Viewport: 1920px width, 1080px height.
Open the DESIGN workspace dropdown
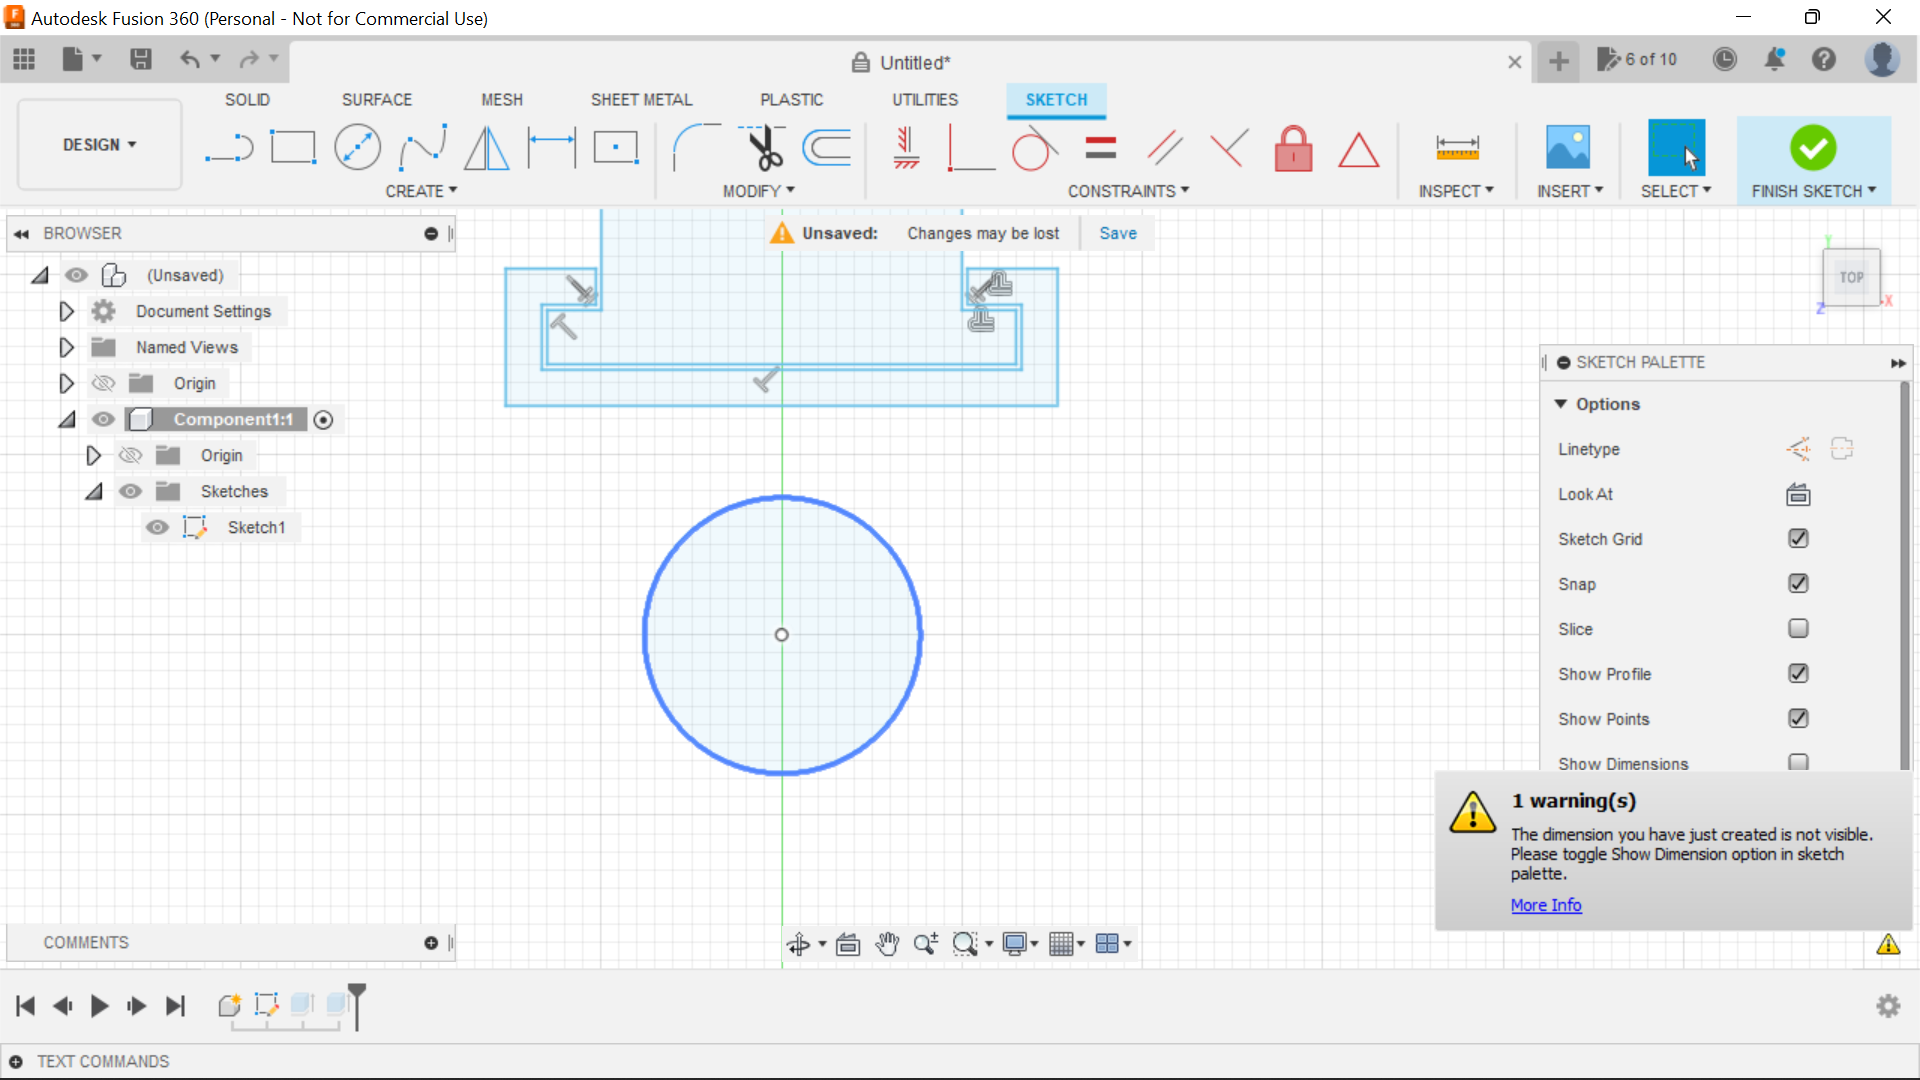[98, 144]
